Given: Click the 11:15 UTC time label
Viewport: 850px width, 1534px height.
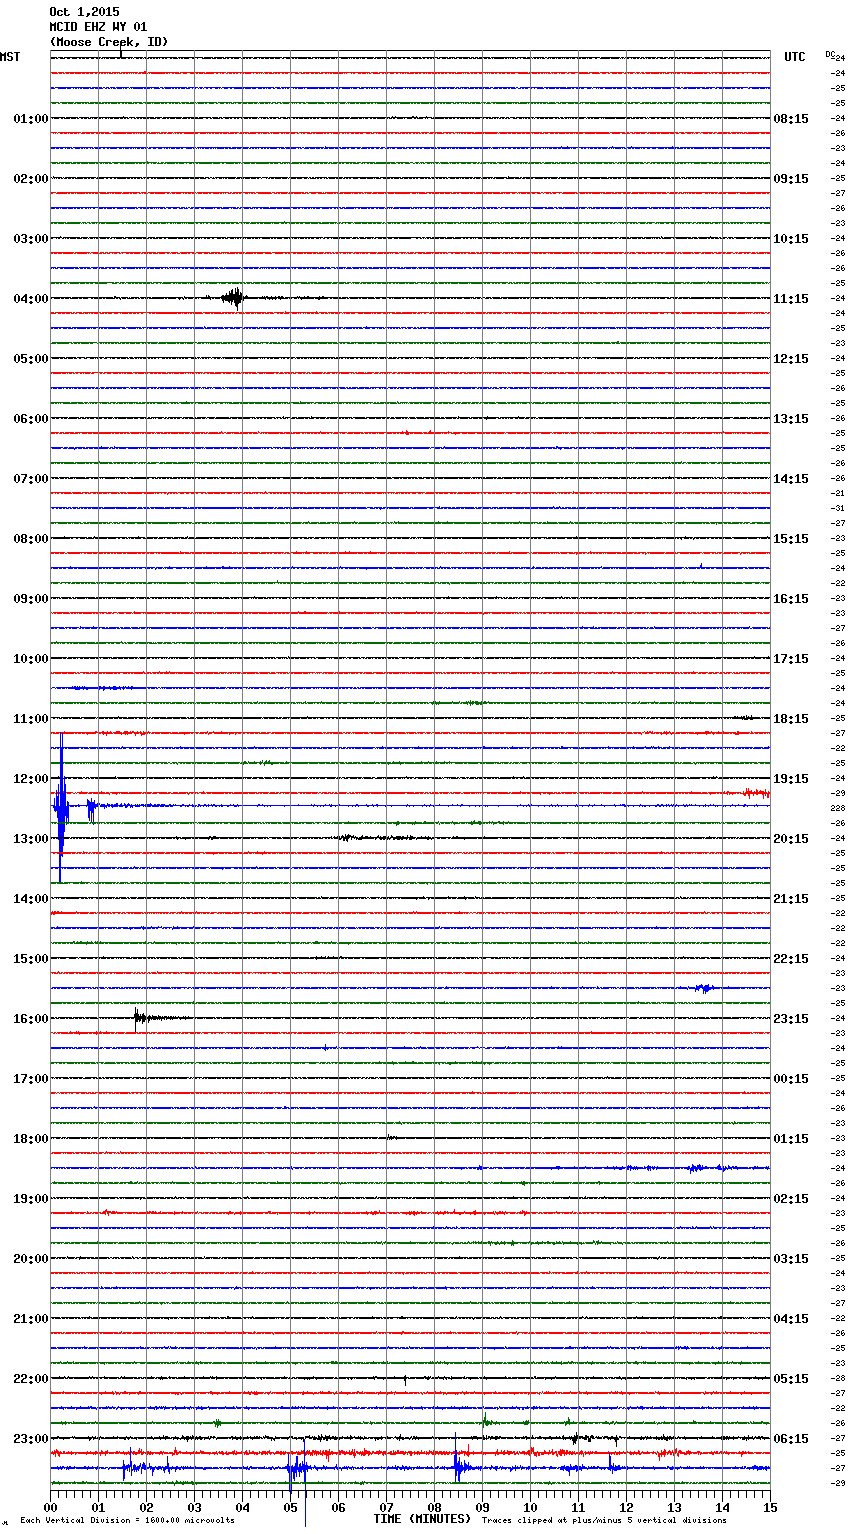Looking at the screenshot, I should point(791,299).
